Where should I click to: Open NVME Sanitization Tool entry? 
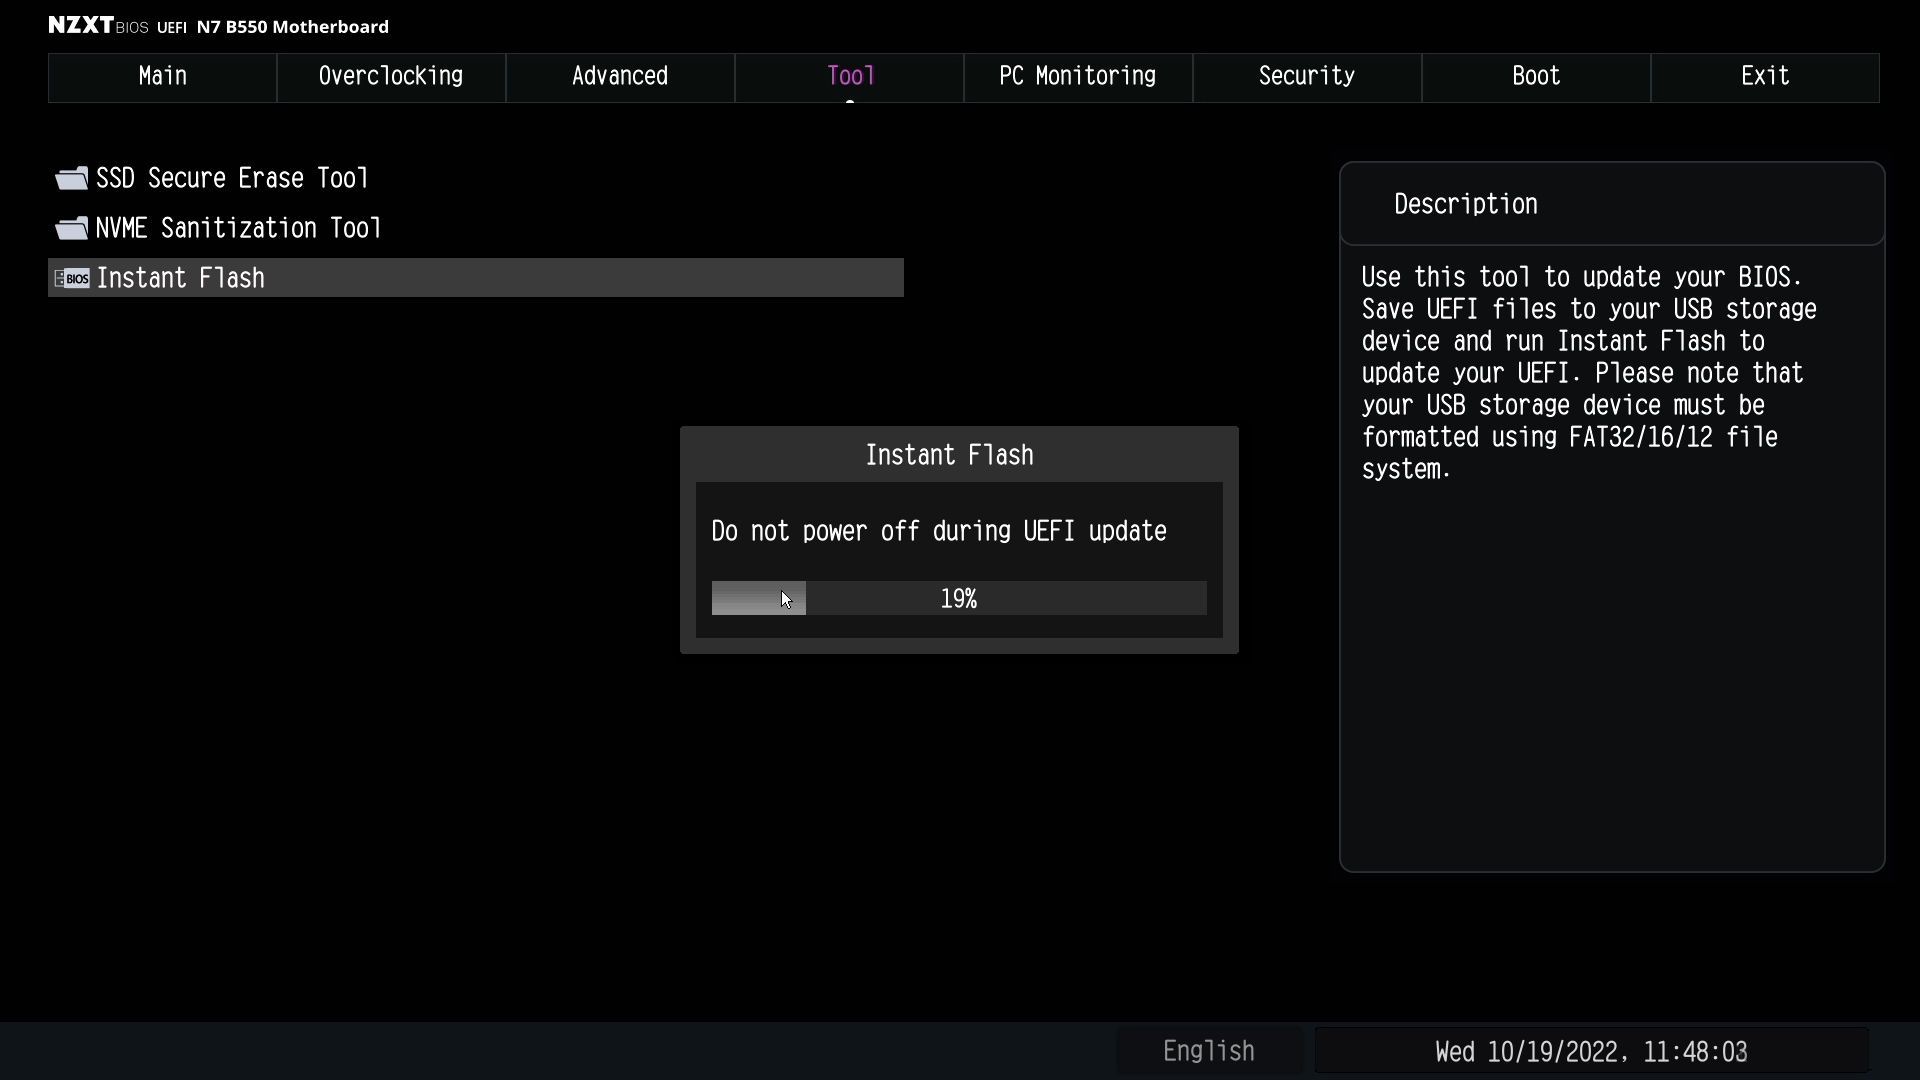(238, 228)
